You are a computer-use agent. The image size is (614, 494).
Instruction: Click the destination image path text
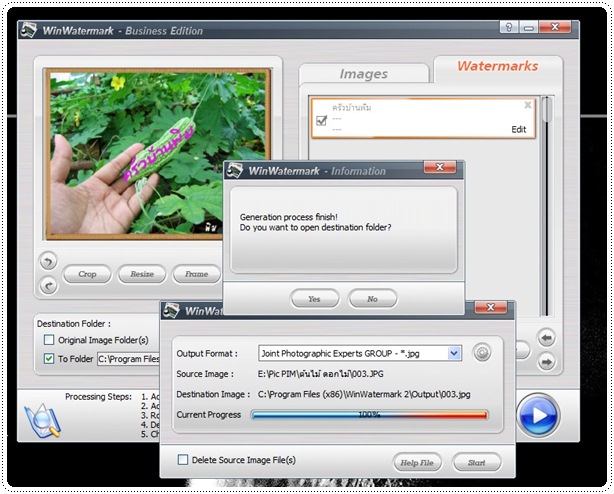(x=364, y=394)
